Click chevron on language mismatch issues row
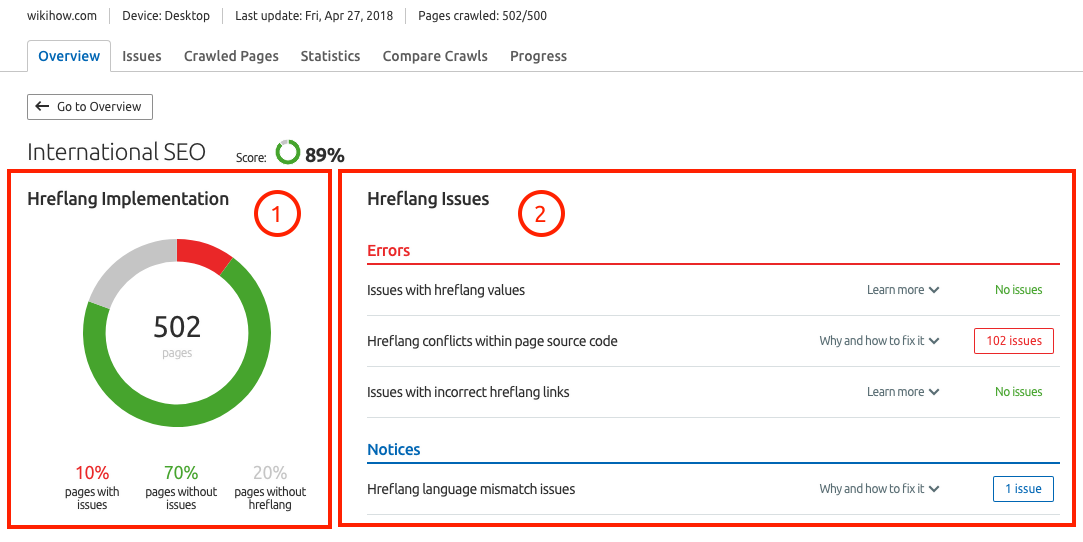 (x=934, y=489)
